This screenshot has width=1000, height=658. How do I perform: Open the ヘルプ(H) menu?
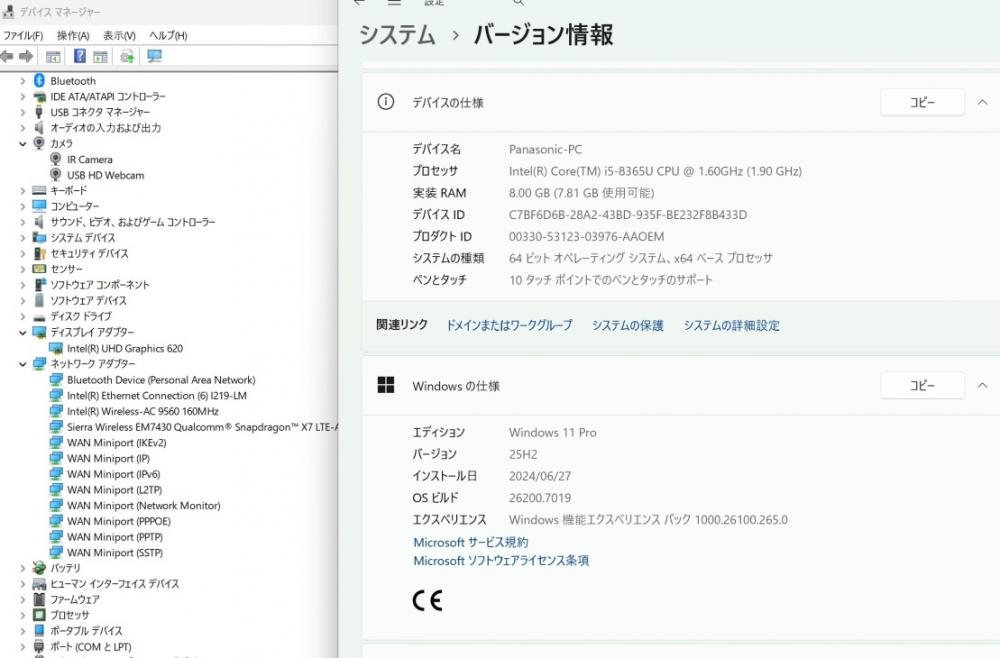click(x=168, y=36)
